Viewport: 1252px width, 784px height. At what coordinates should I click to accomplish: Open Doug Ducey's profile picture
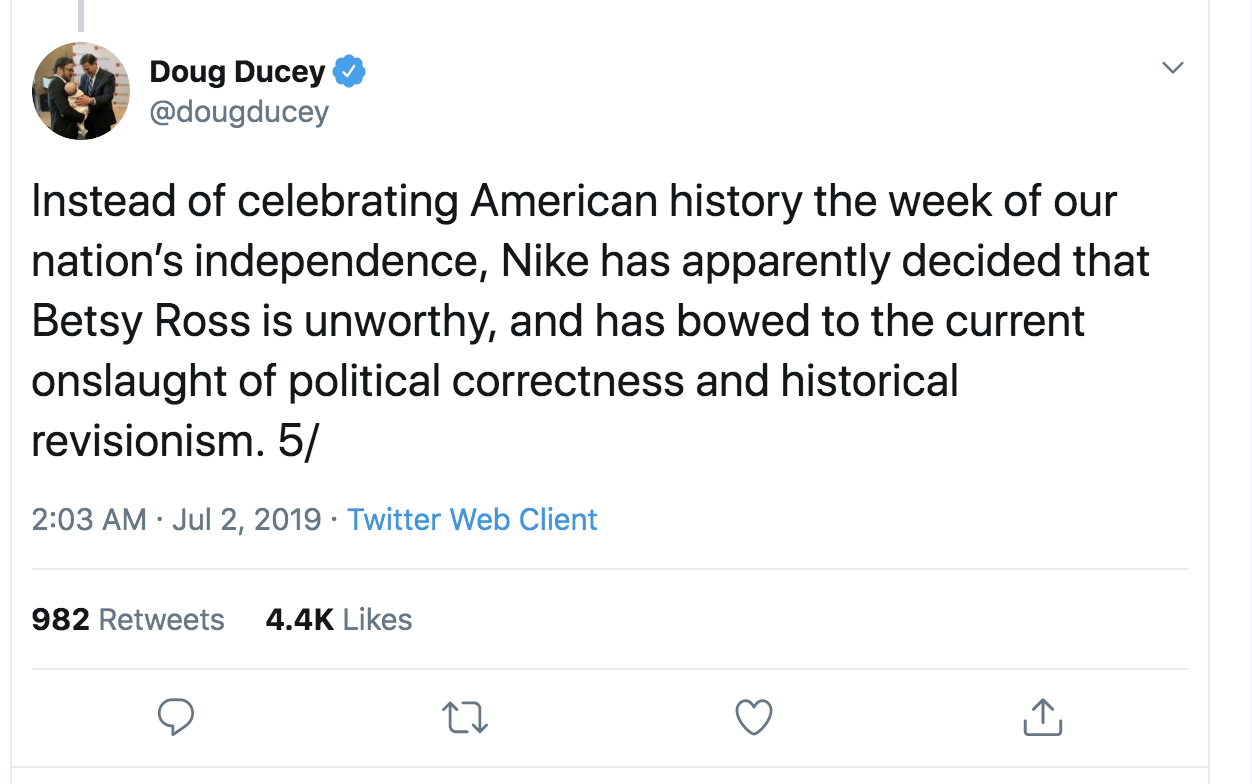pos(81,90)
